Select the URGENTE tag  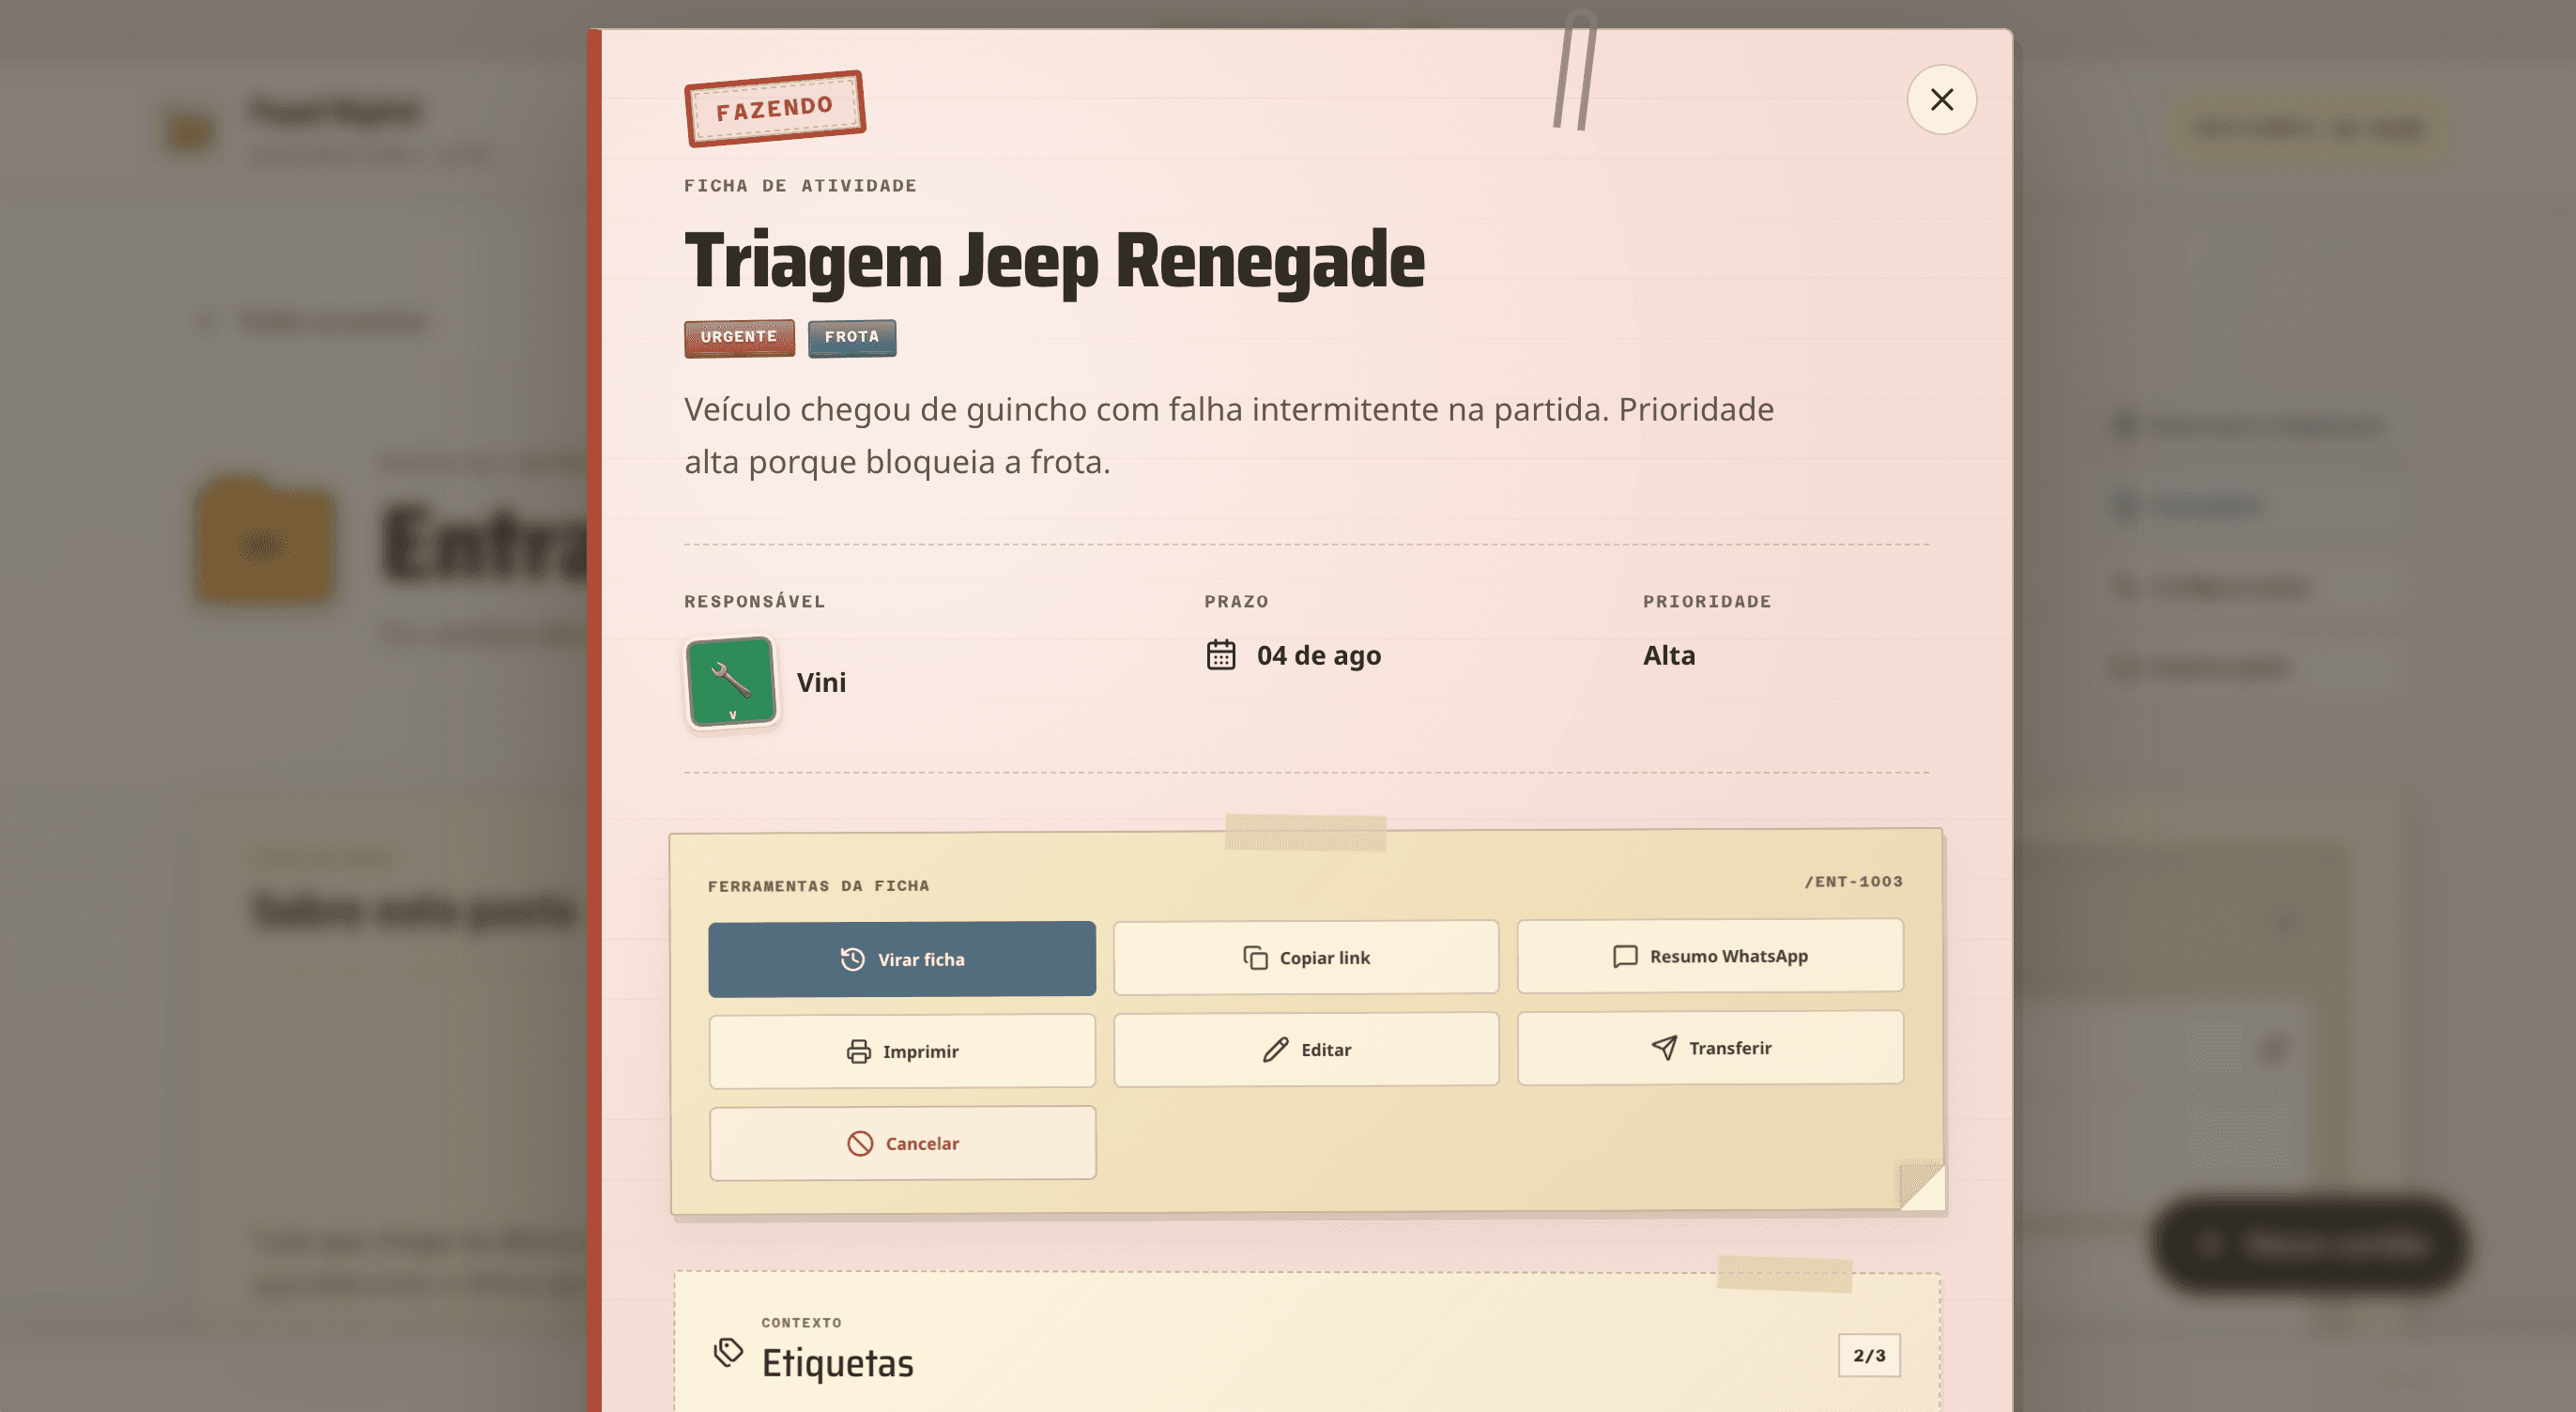tap(739, 337)
